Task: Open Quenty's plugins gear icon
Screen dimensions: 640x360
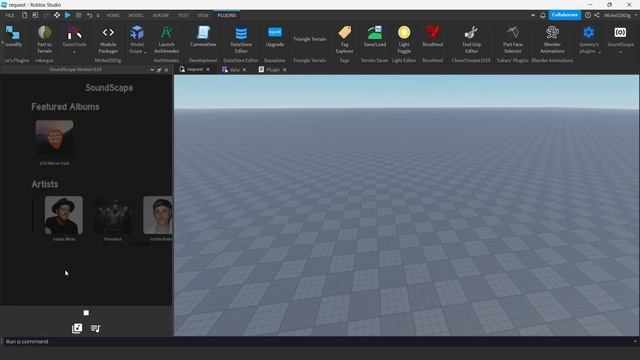Action: (x=589, y=33)
